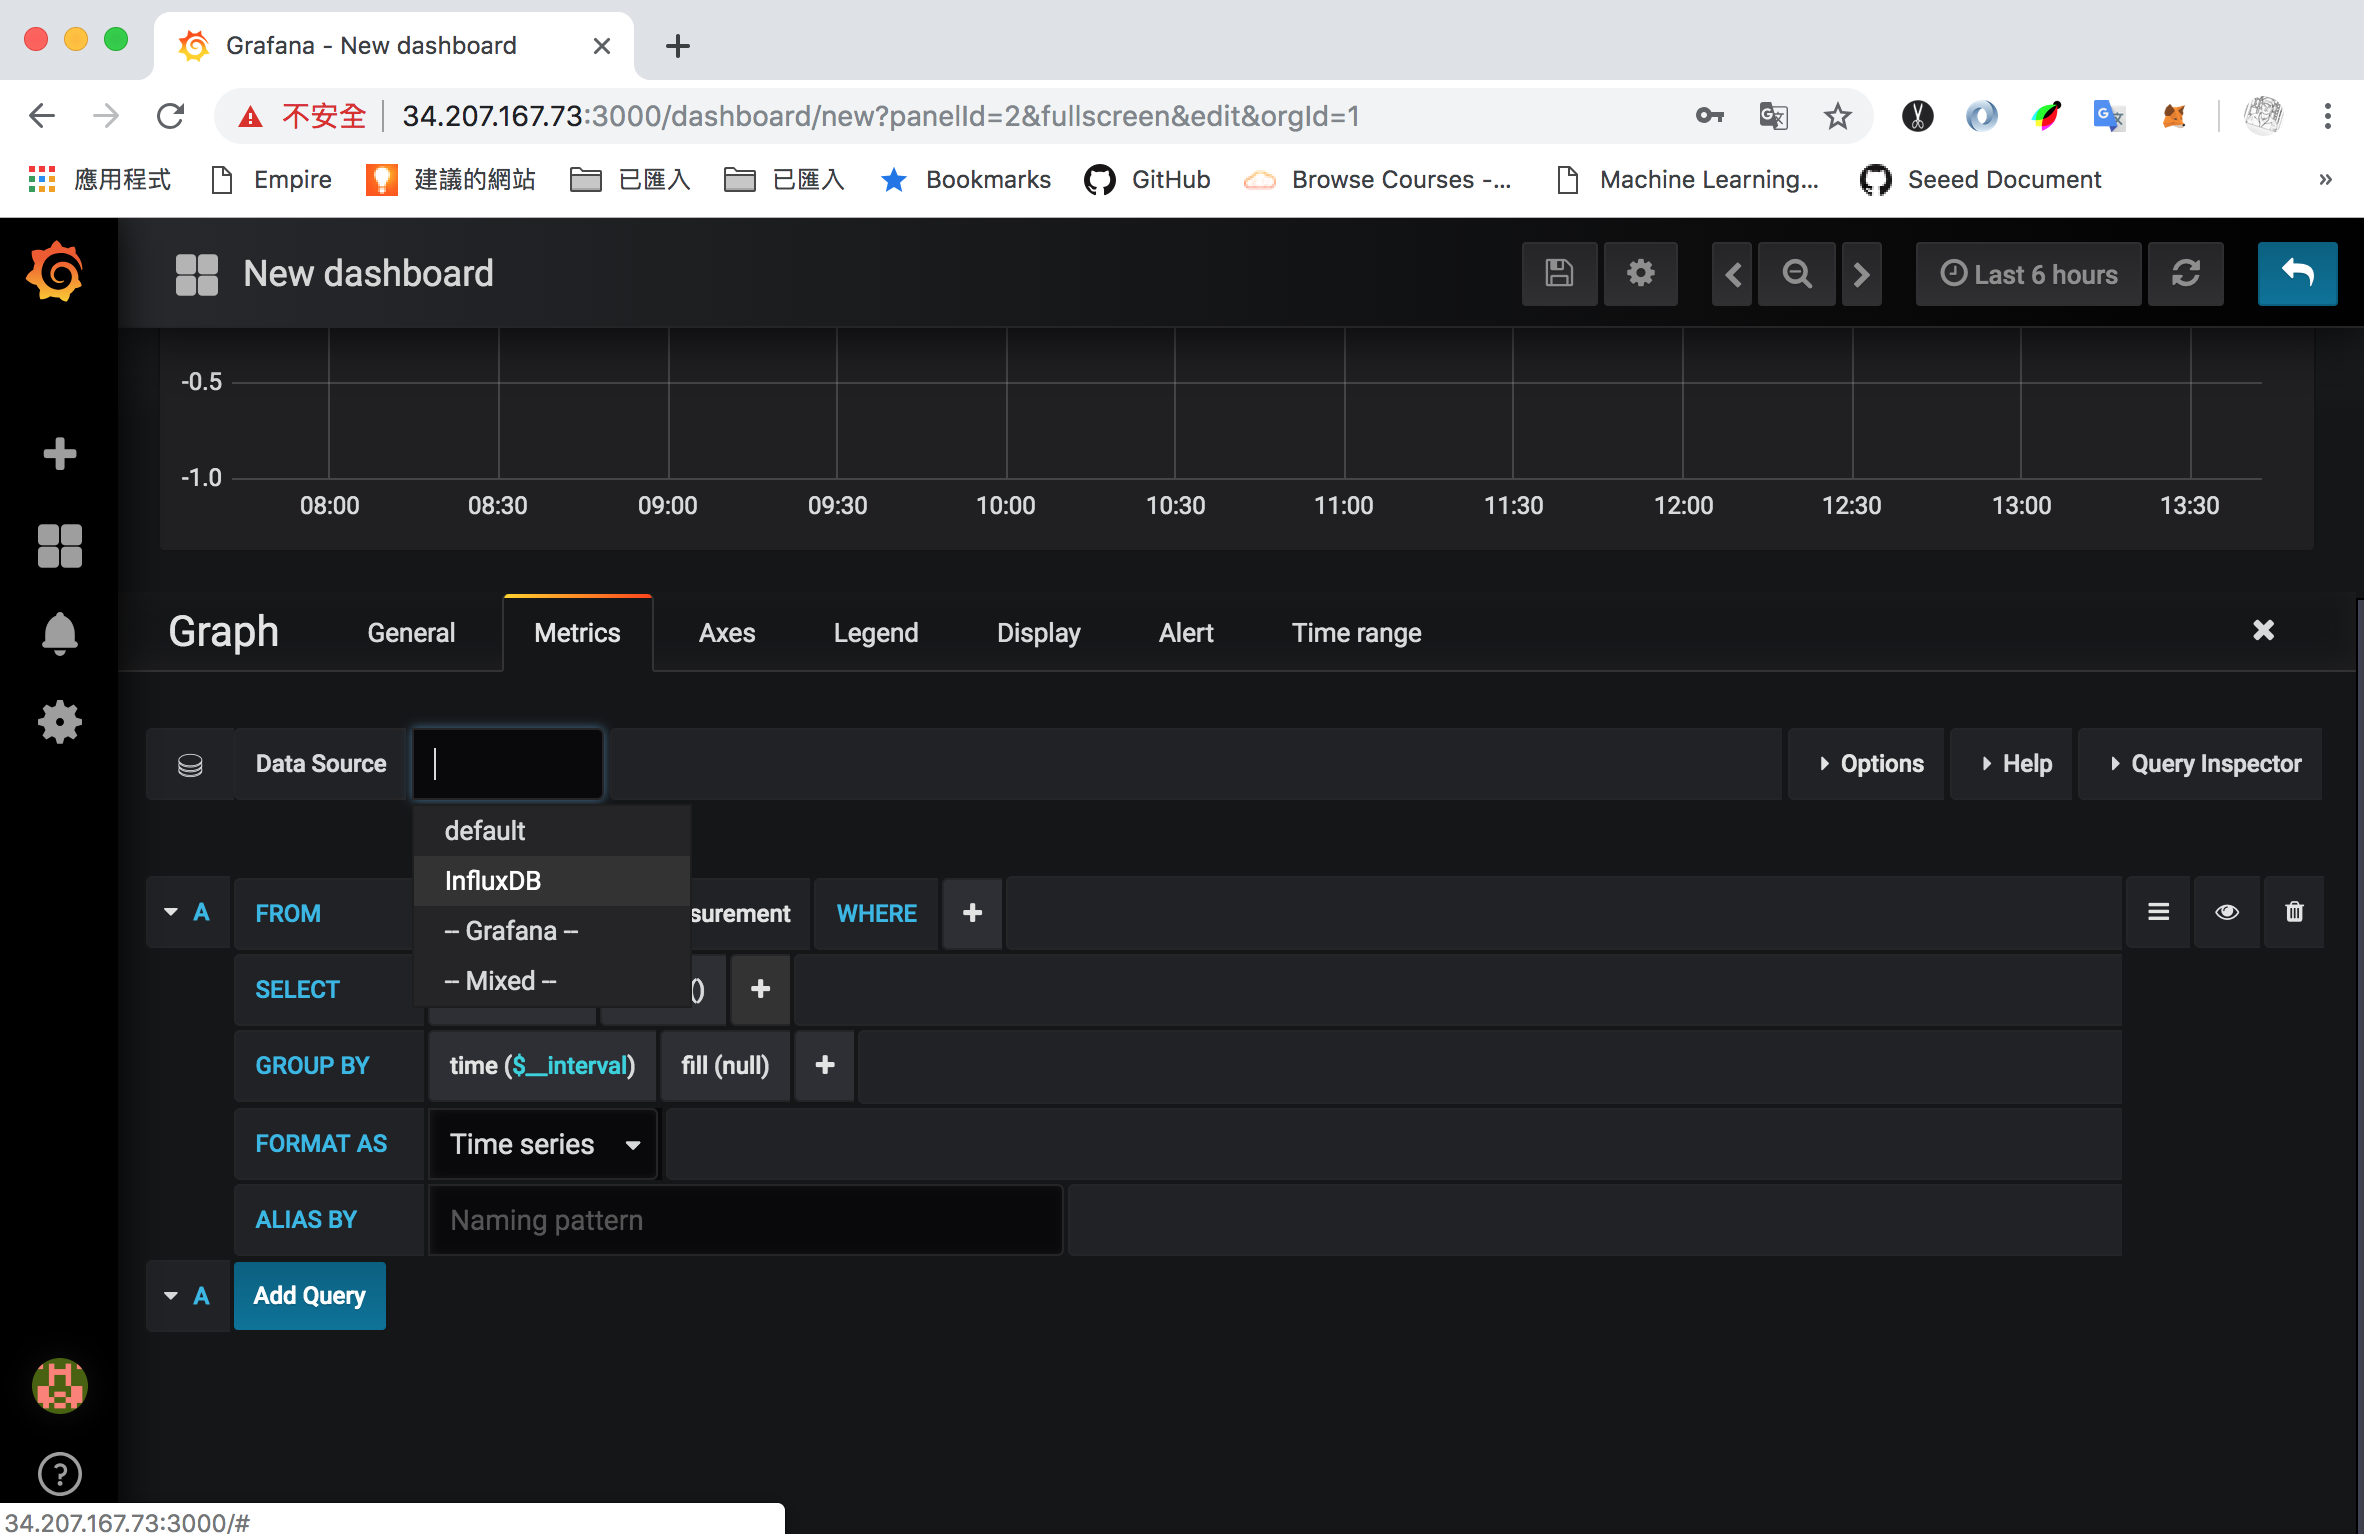Select -- Mixed -- data source
This screenshot has width=2364, height=1534.
click(551, 981)
